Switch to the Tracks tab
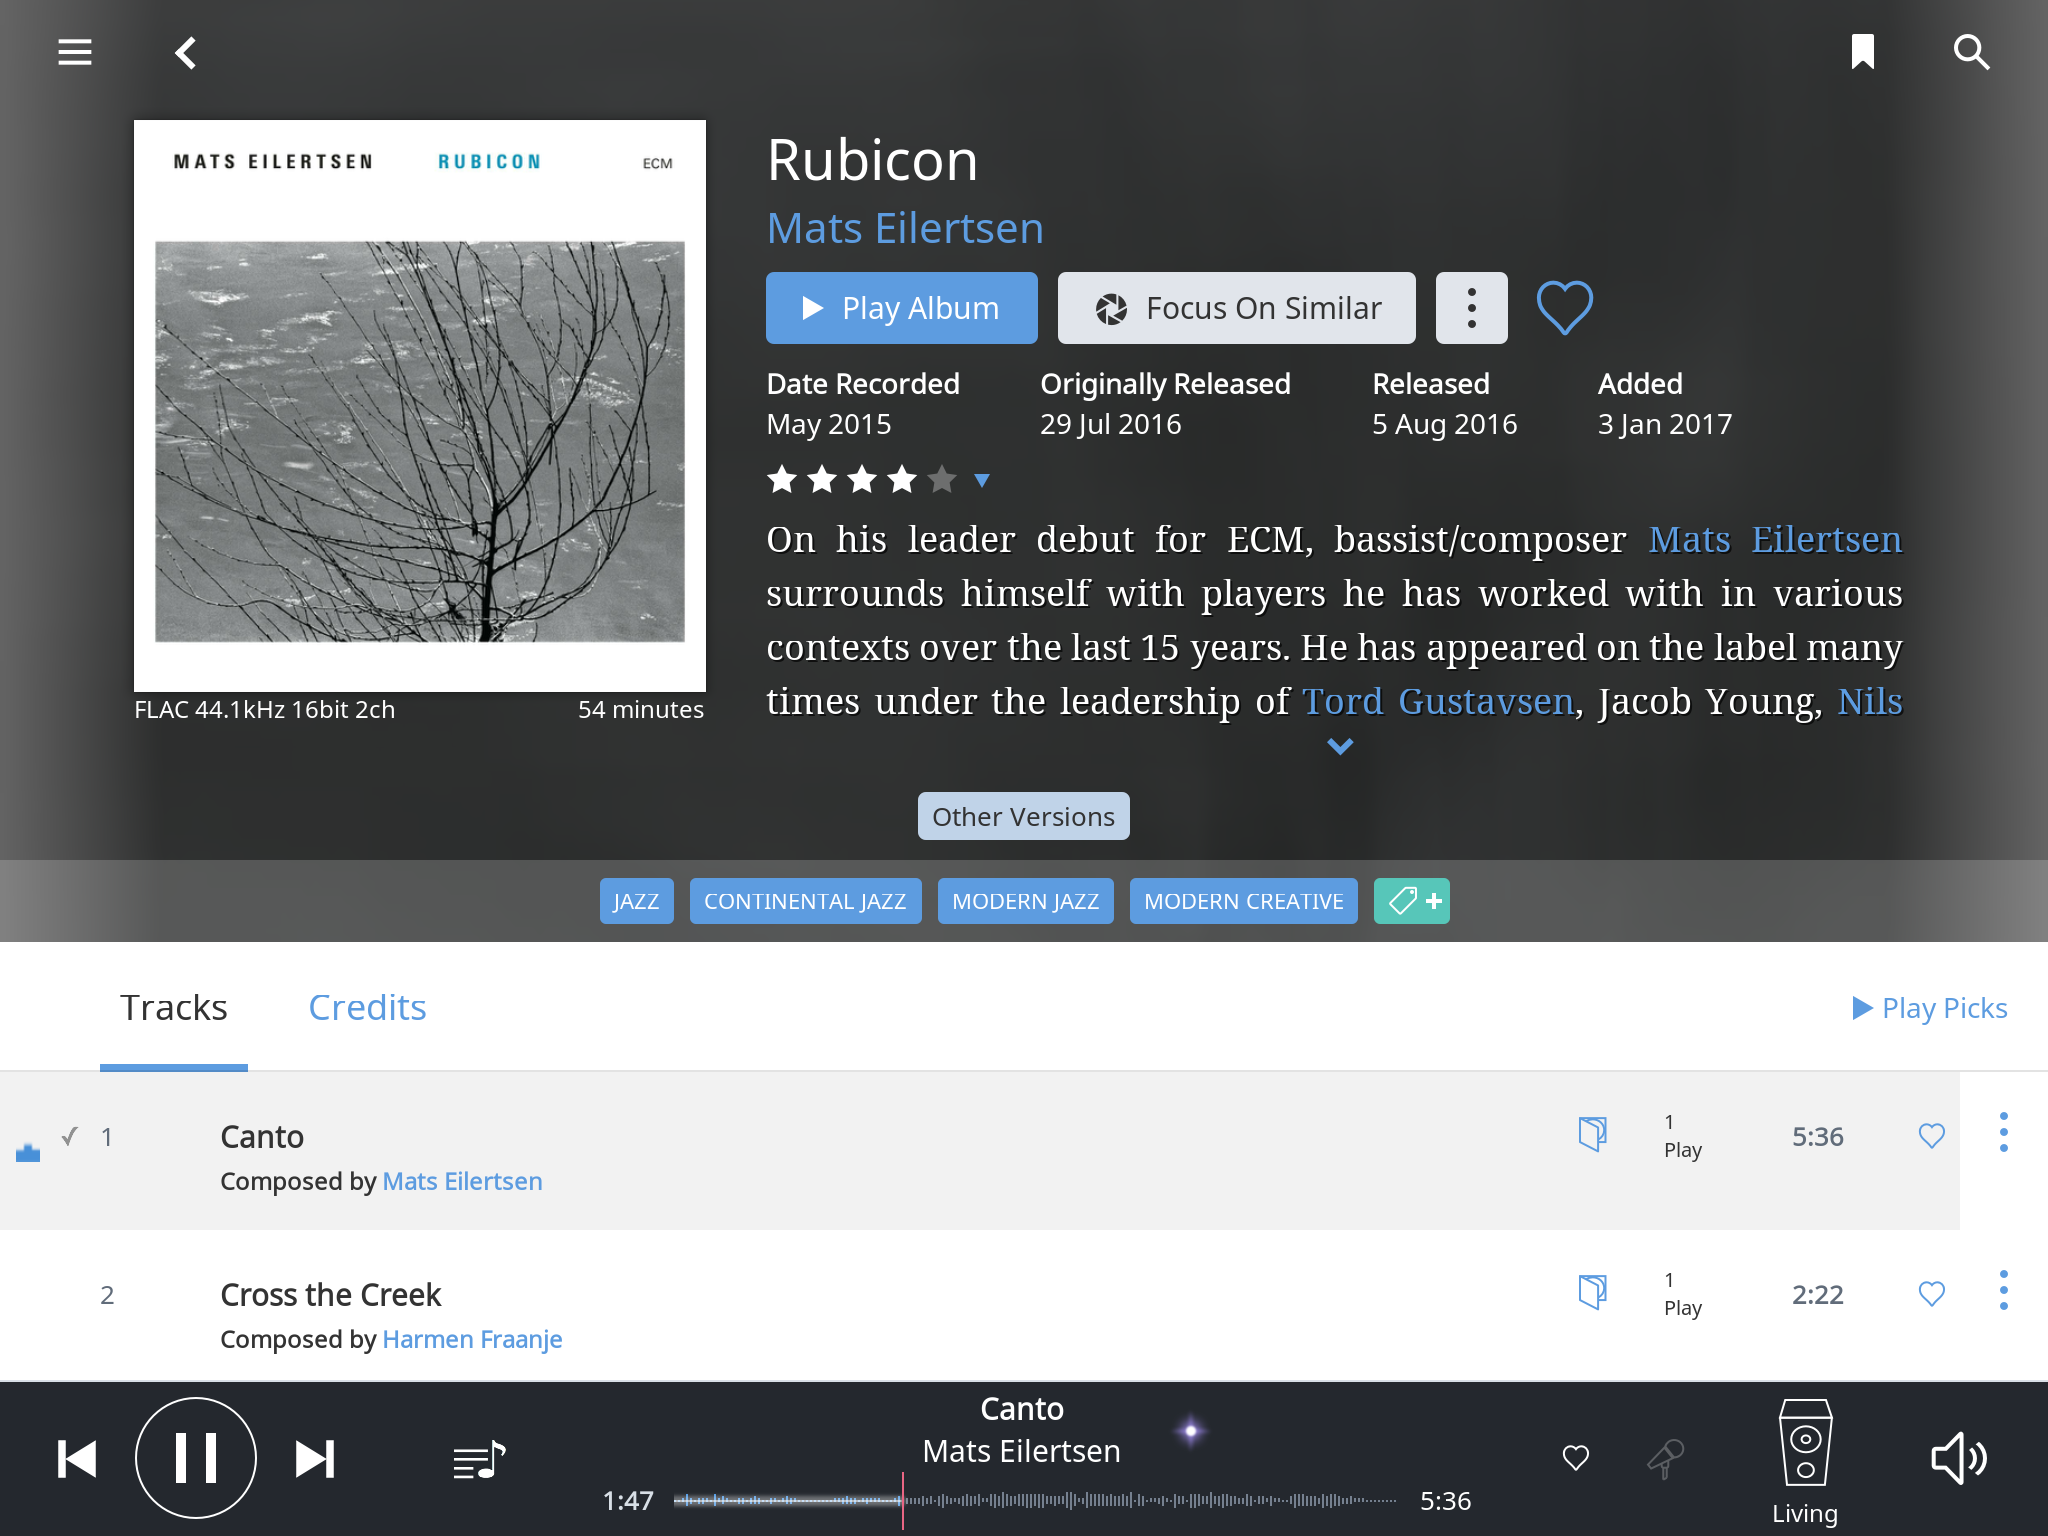 [174, 1007]
